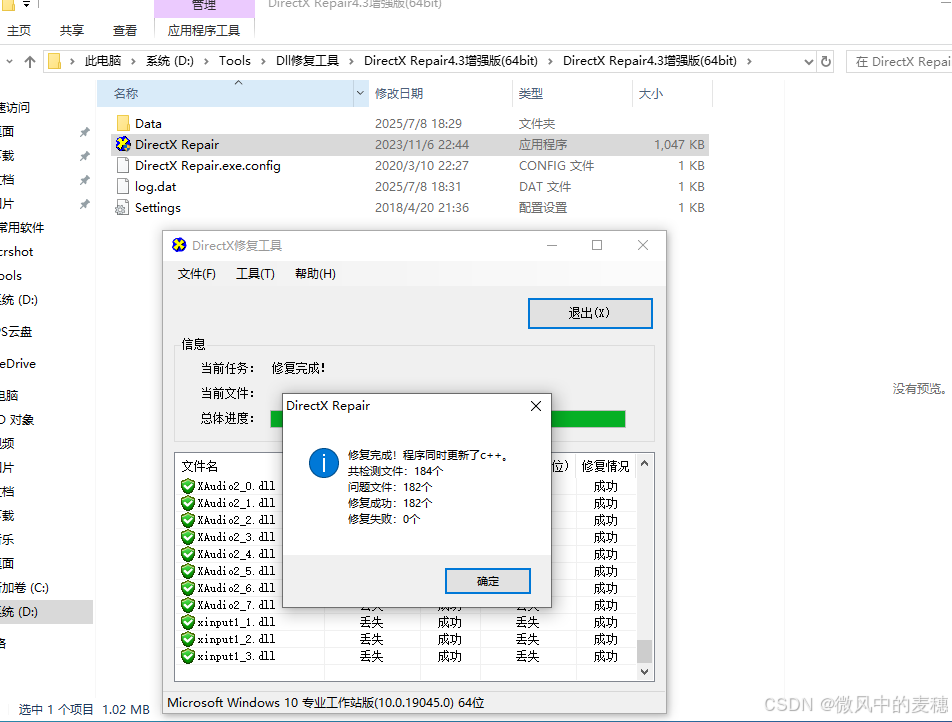
Task: Click the 修复情况 column header in results list
Action: (x=605, y=466)
